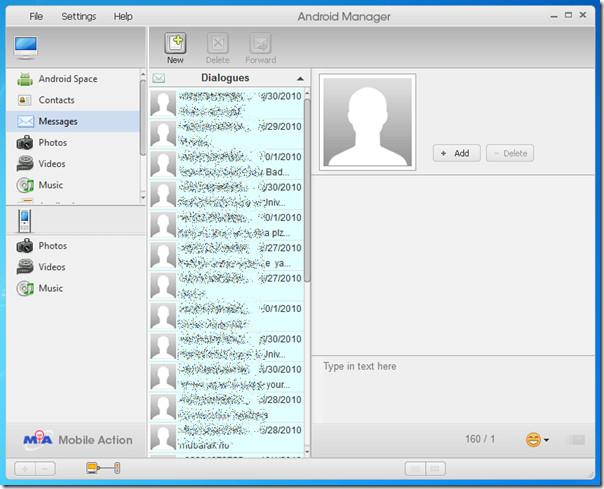Click the 160 / 1 character counter
This screenshot has height=489, width=604.
point(480,439)
